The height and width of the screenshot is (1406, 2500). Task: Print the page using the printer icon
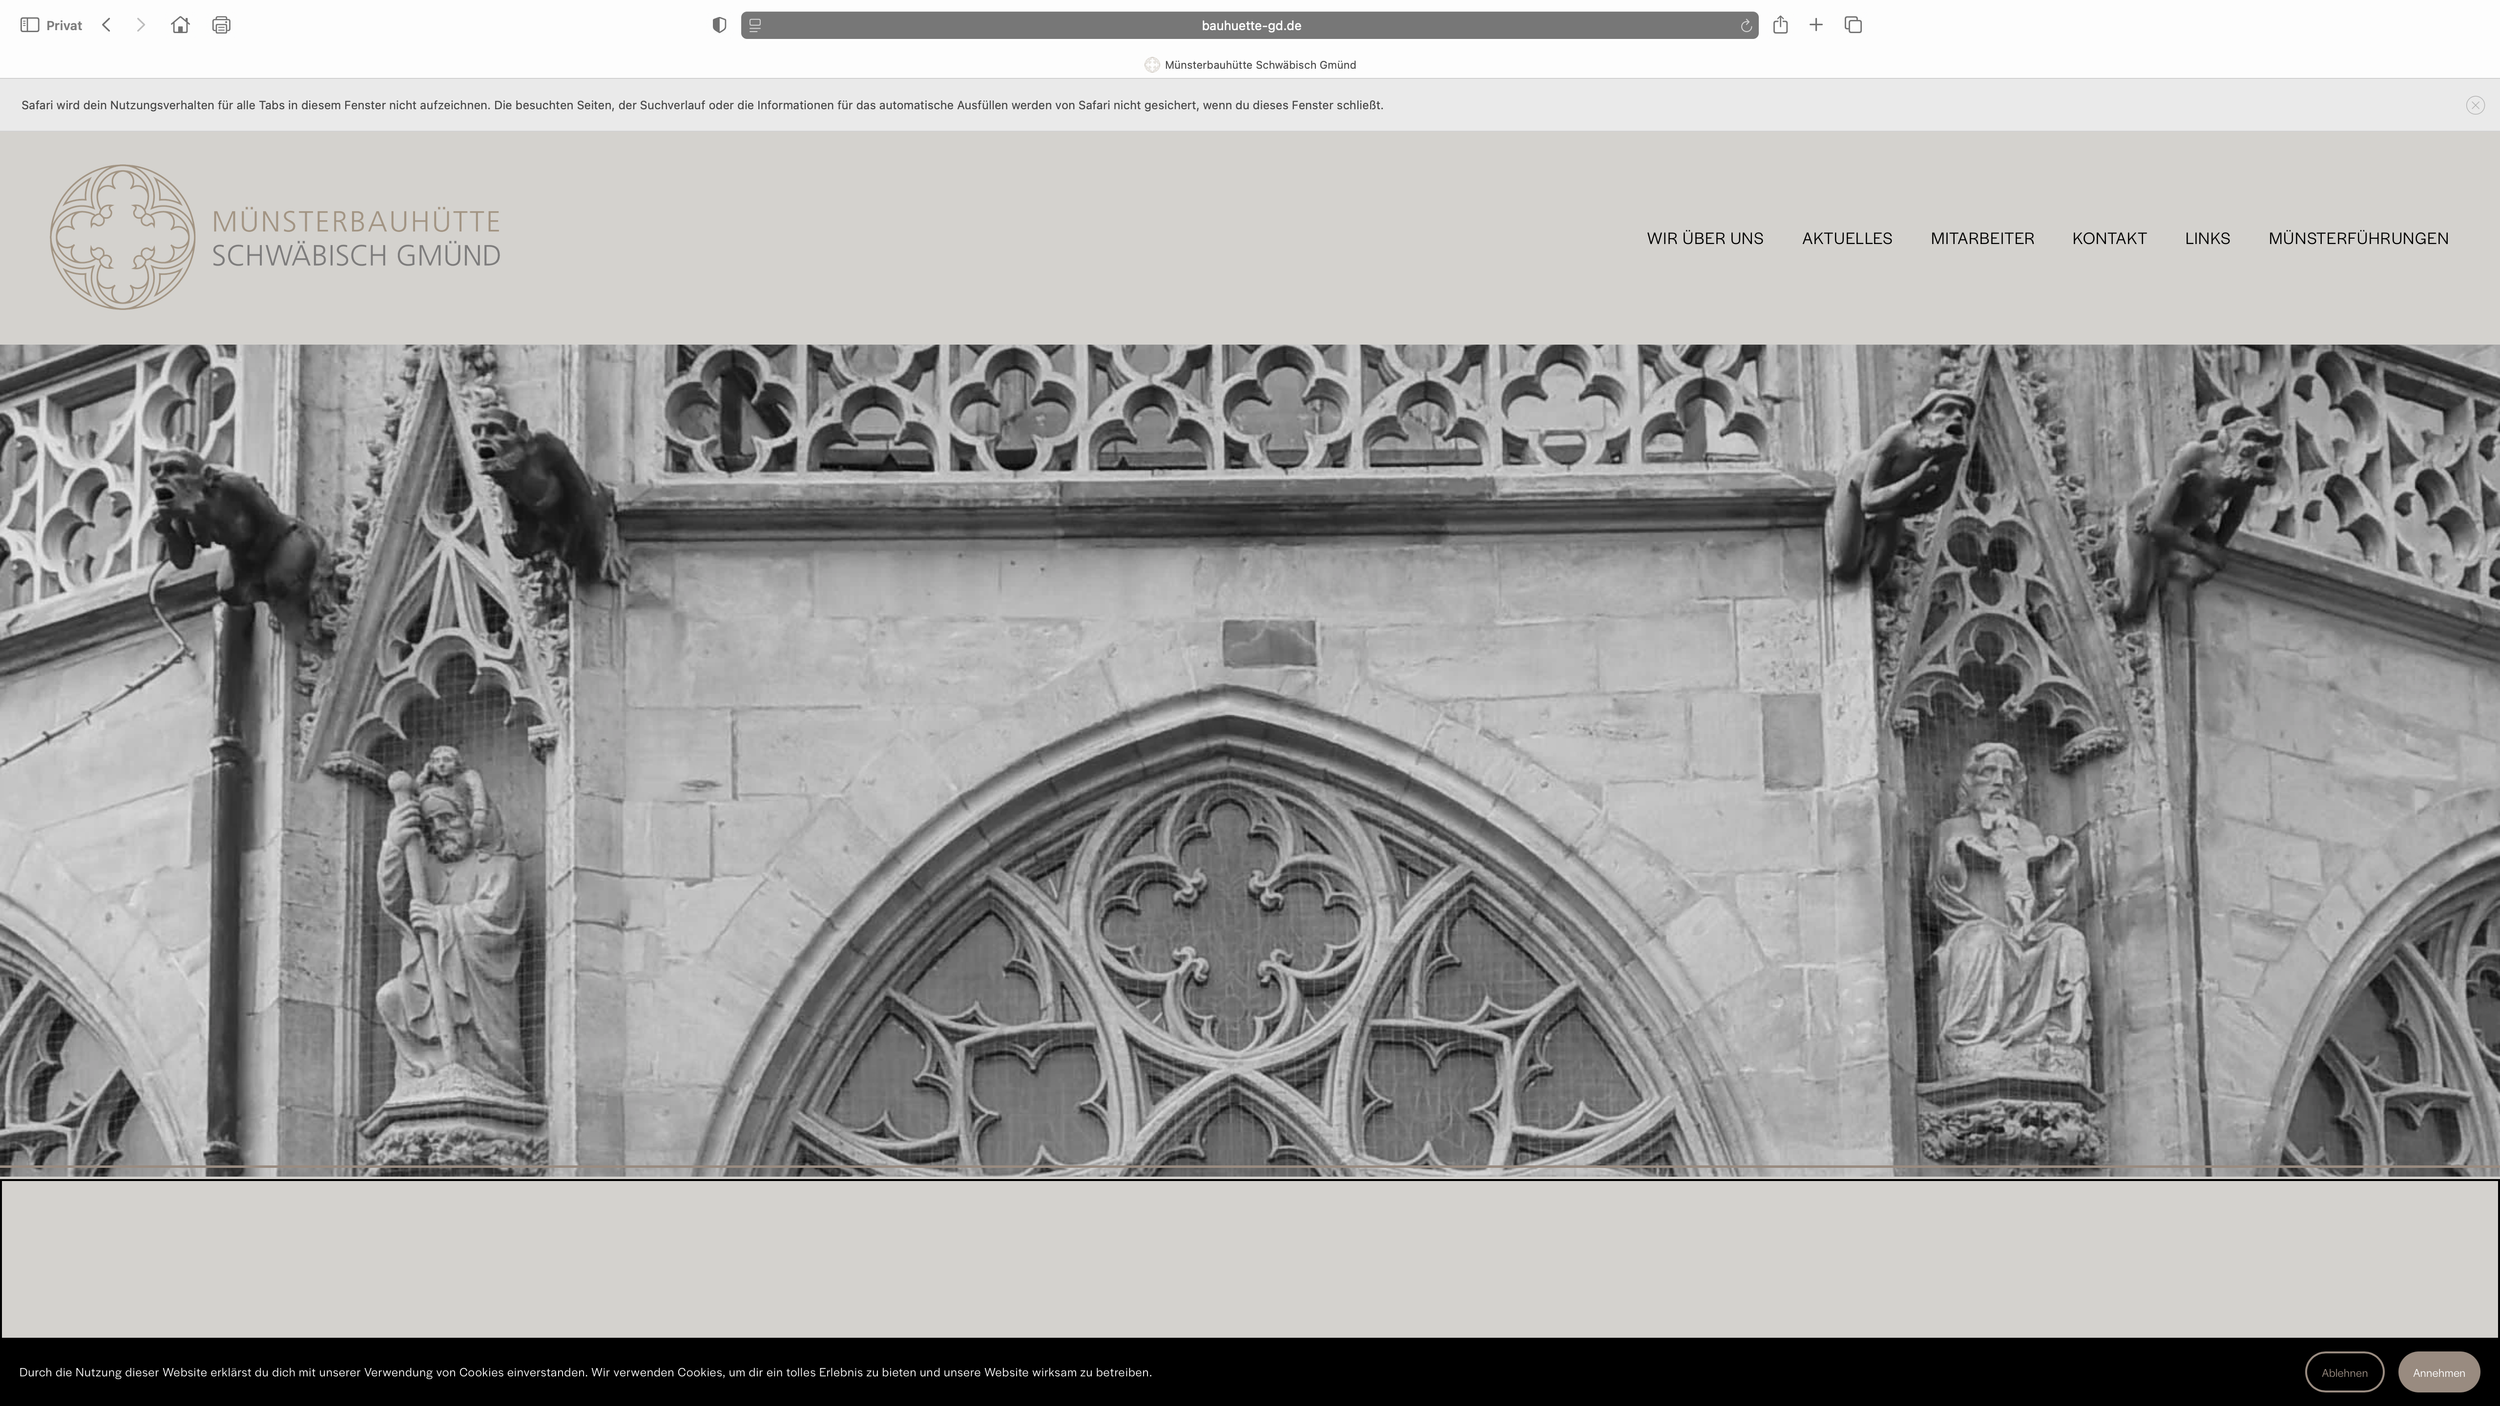click(220, 24)
